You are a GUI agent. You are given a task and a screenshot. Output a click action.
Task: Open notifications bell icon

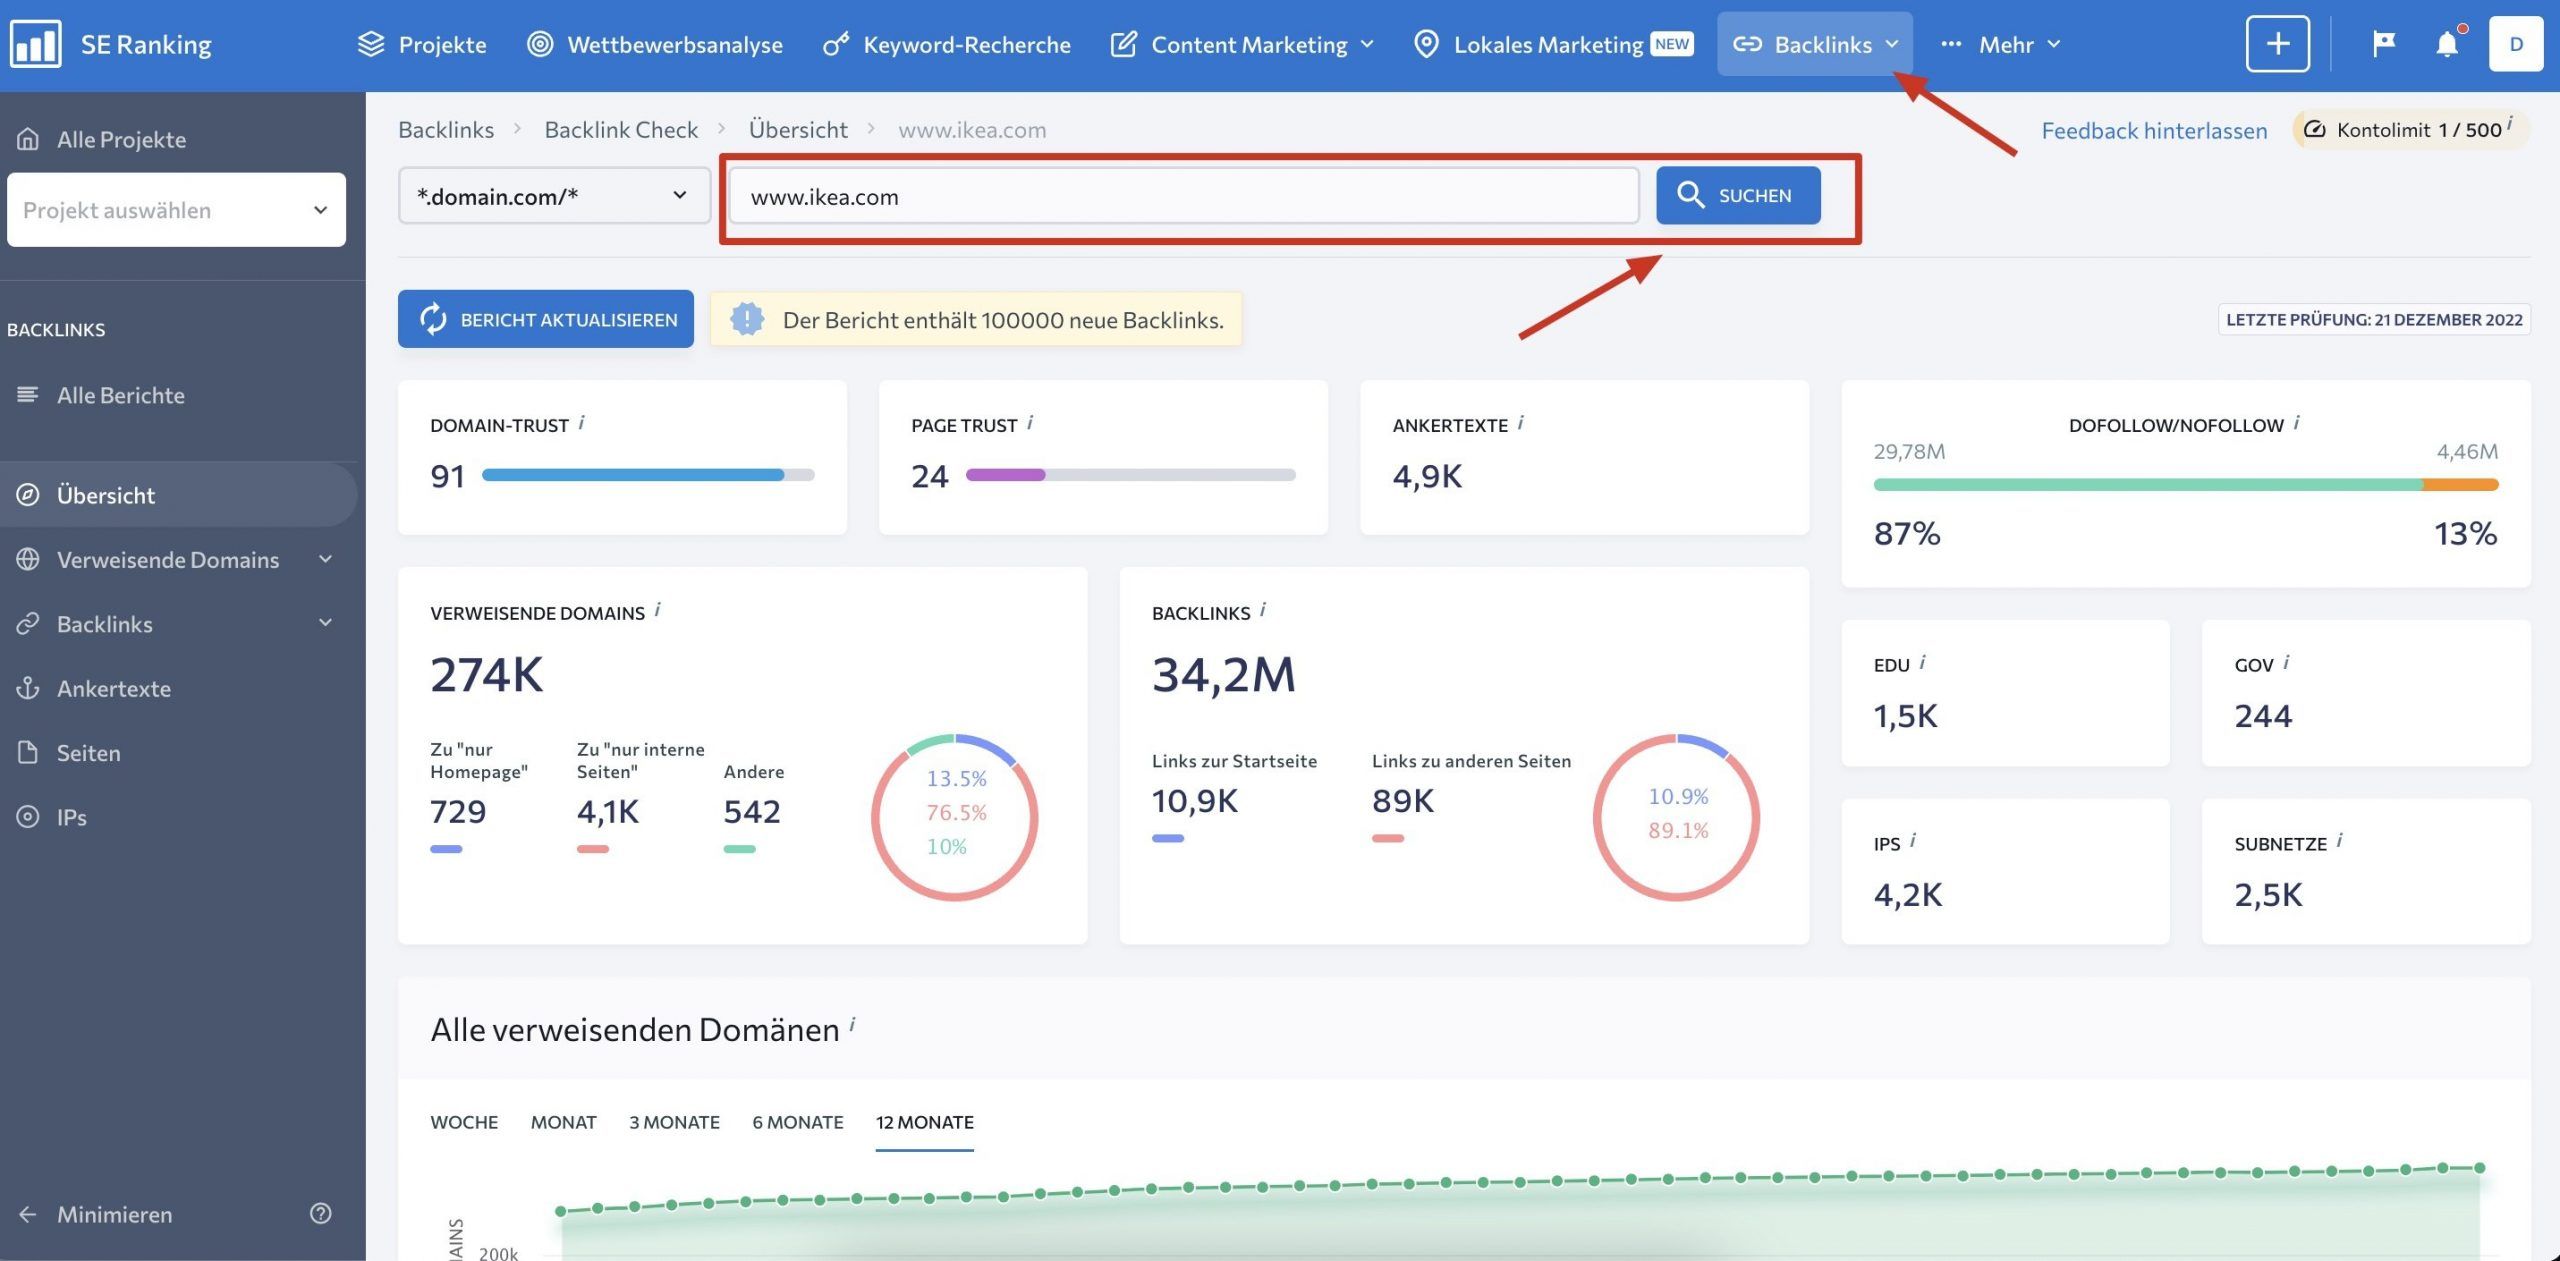pos(2447,44)
